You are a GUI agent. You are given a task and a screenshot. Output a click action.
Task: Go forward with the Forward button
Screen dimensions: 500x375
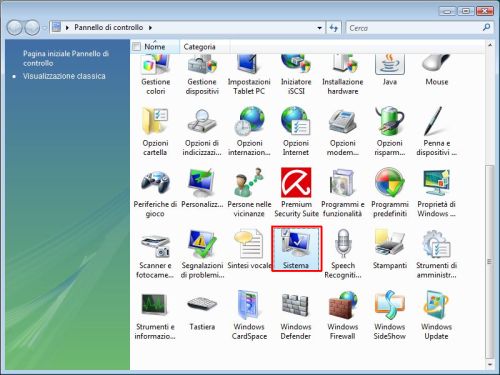(32, 28)
